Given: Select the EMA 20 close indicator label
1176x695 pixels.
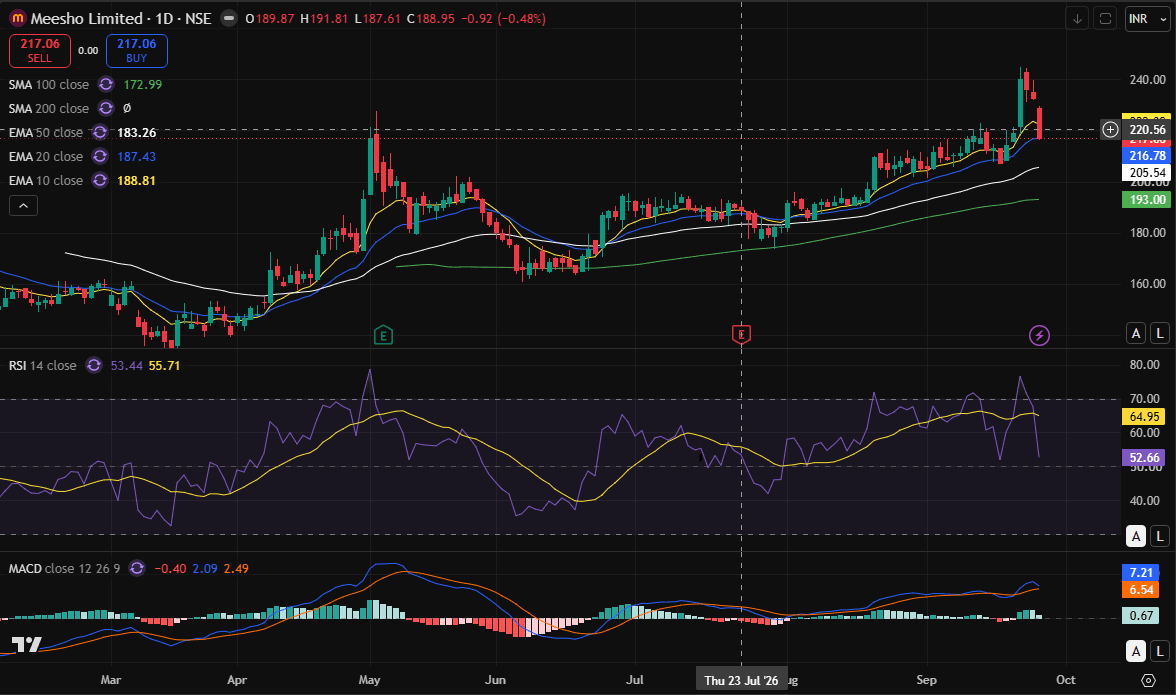Looking at the screenshot, I should point(46,157).
